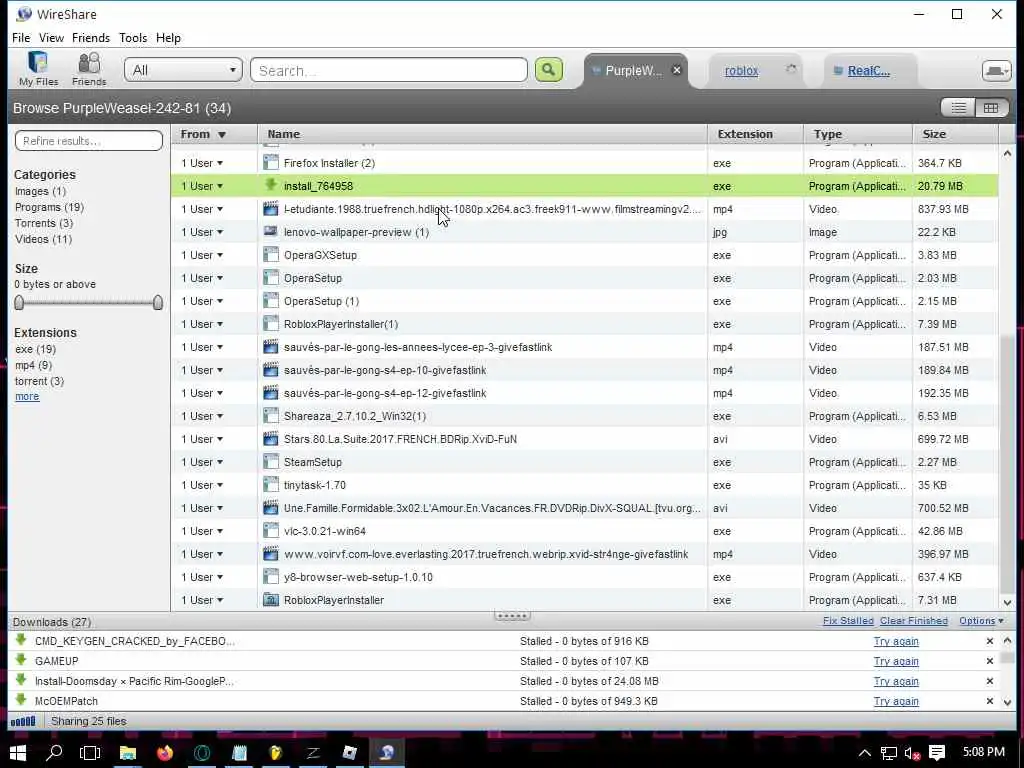Open the file-transfer dropdown icon at top right

(996, 71)
